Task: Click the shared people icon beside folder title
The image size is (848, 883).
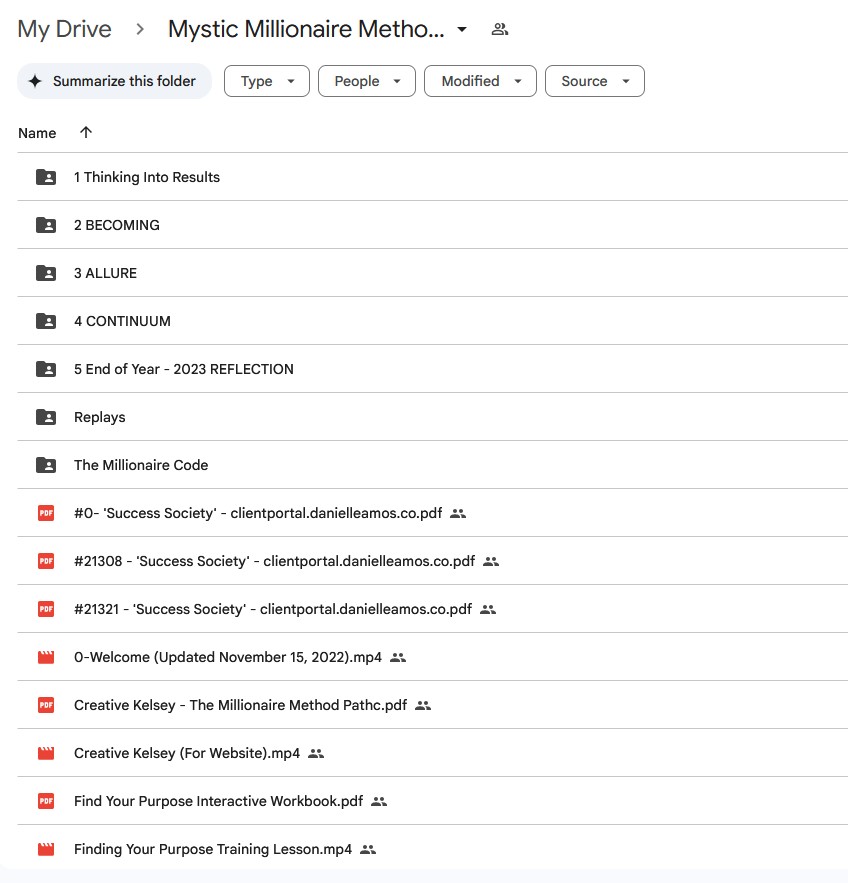Action: click(x=499, y=29)
